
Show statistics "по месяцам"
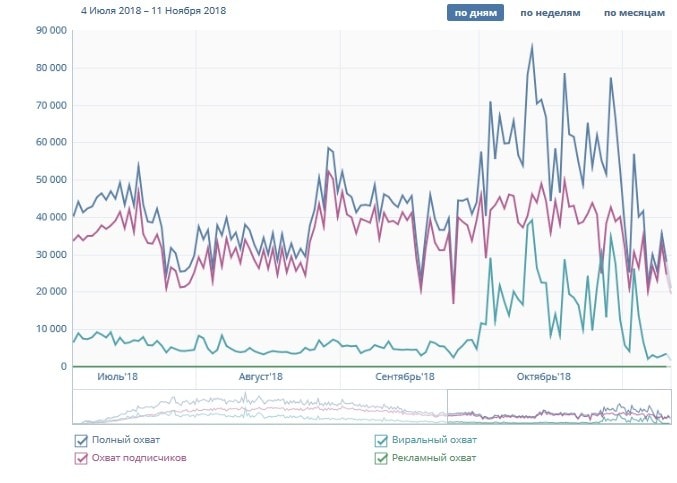pyautogui.click(x=633, y=13)
